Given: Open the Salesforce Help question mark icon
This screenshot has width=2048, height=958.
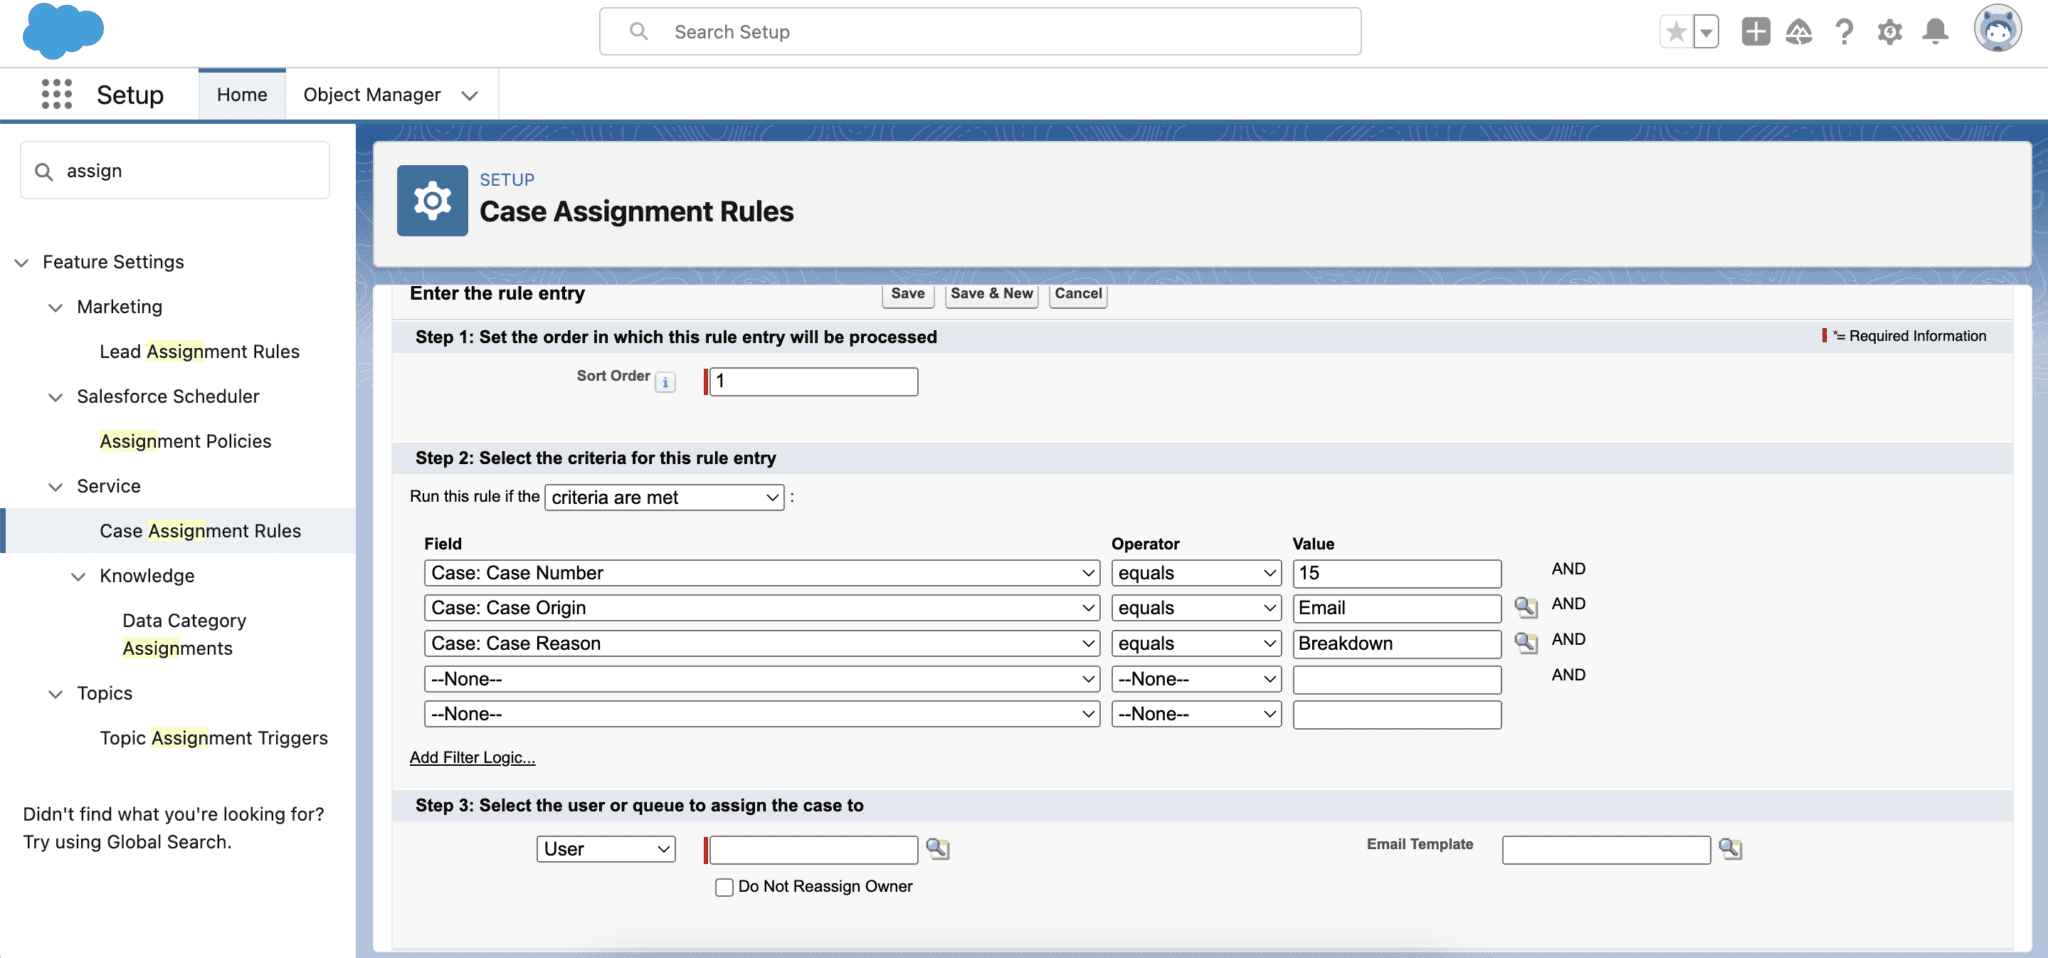Looking at the screenshot, I should [1845, 31].
